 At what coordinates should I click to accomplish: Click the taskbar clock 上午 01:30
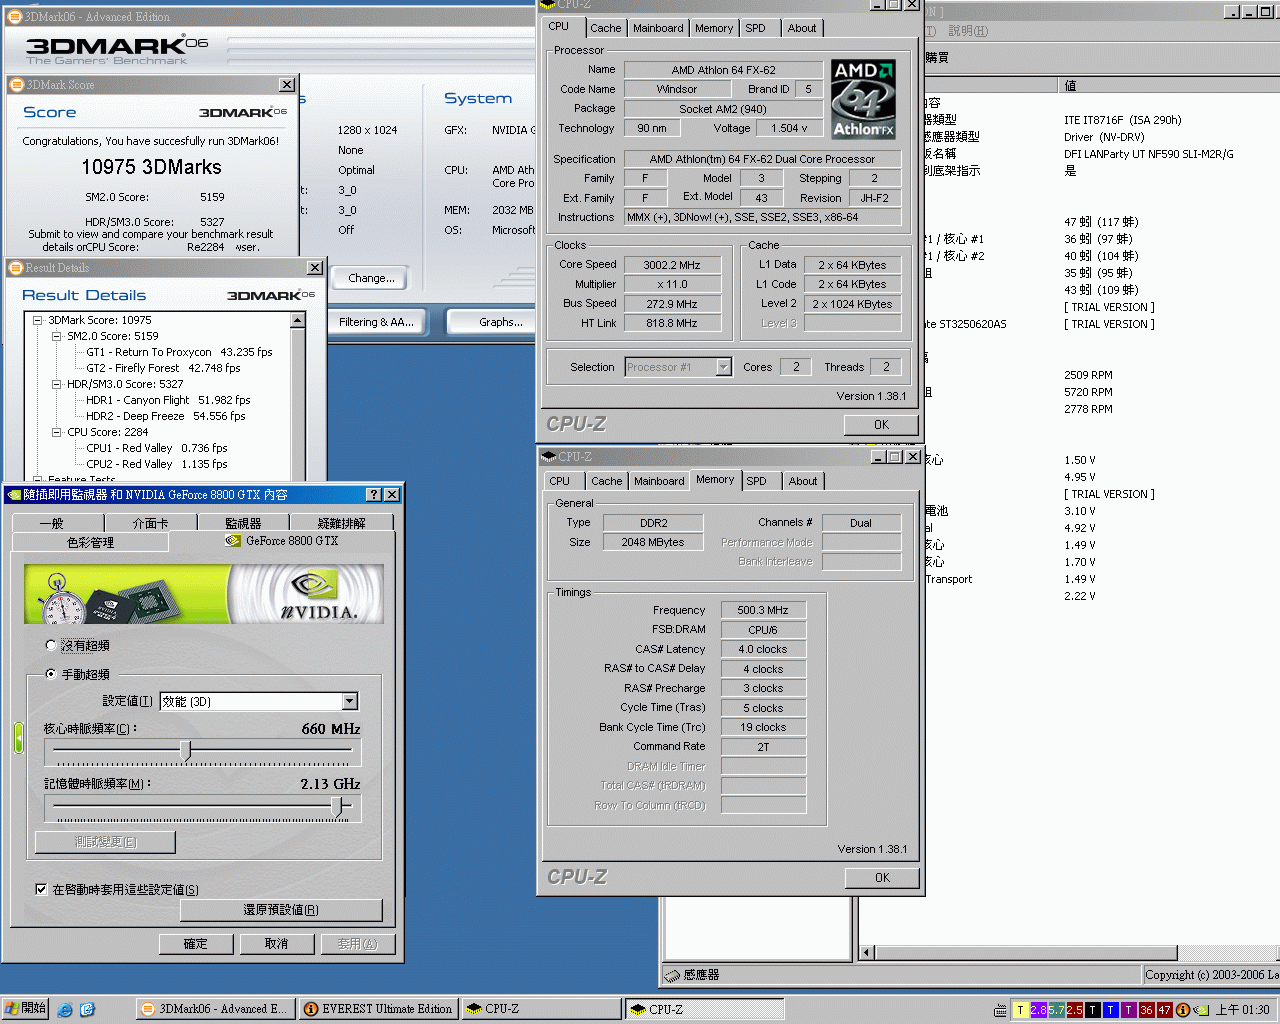pos(1243,1010)
